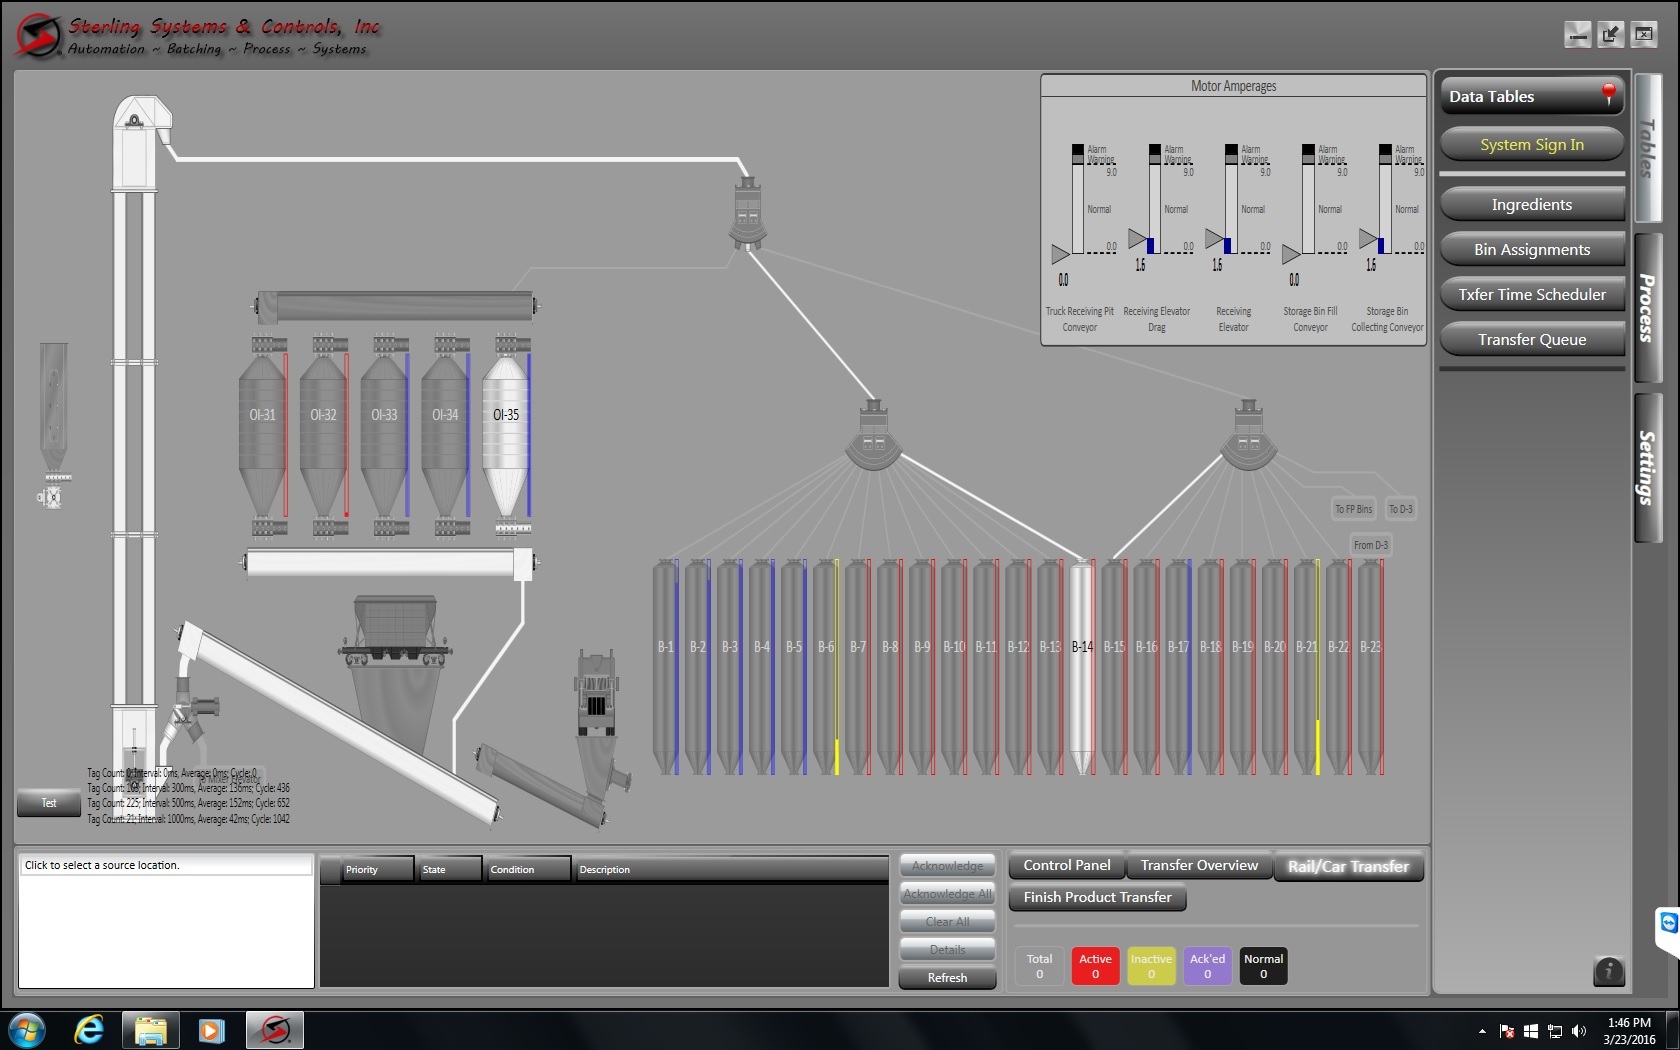1680x1050 pixels.
Task: Click the System Sign In button
Action: 1531,145
